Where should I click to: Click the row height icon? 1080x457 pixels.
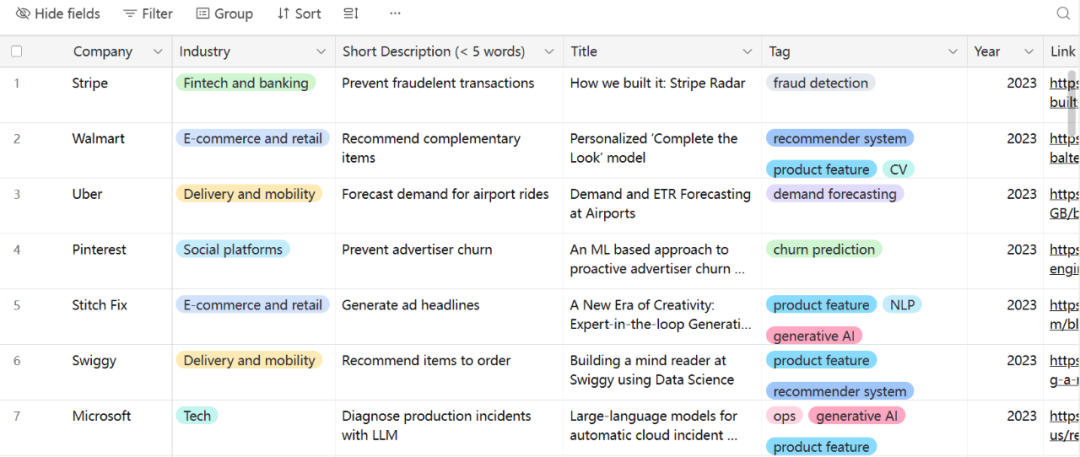click(x=351, y=14)
